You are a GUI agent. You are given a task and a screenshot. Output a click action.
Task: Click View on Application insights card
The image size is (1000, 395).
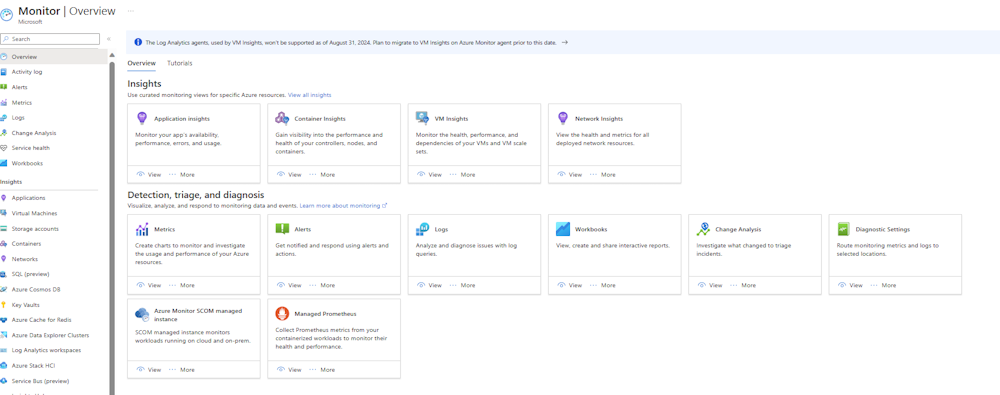(x=149, y=174)
